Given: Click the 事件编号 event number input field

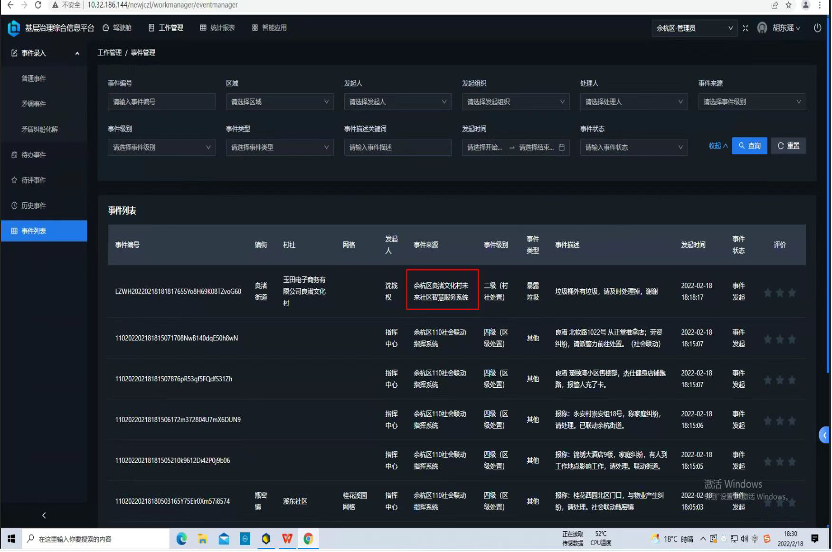Looking at the screenshot, I should click(161, 102).
